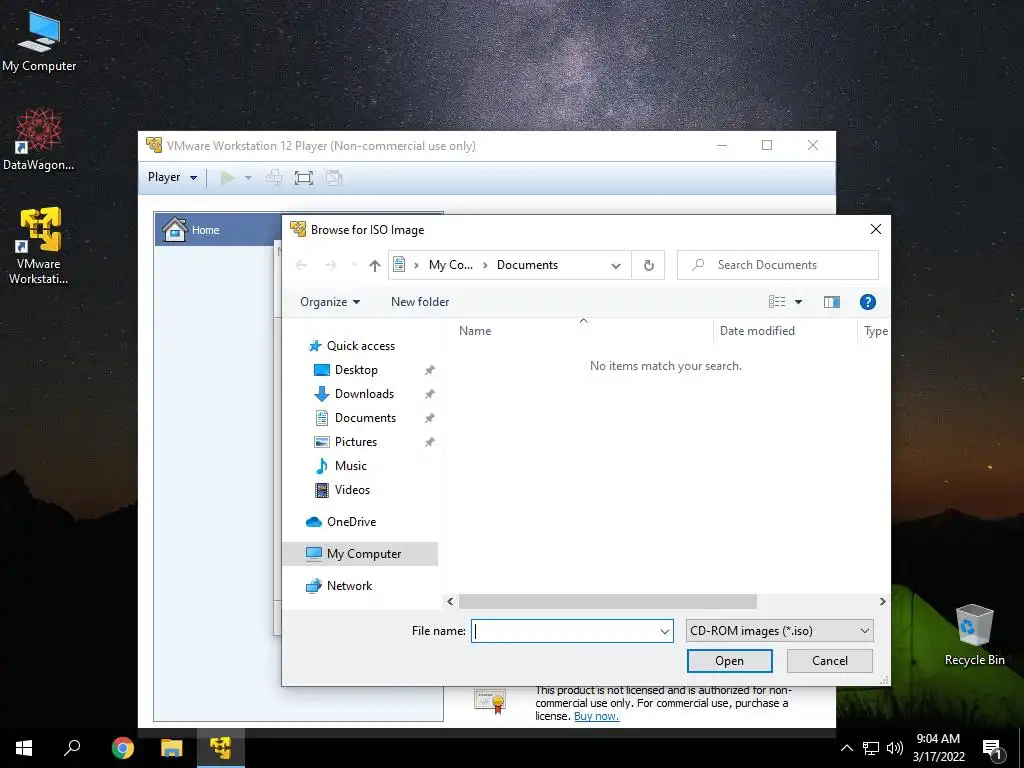Image resolution: width=1024 pixels, height=768 pixels.
Task: Open the Windows Start menu
Action: coord(24,748)
